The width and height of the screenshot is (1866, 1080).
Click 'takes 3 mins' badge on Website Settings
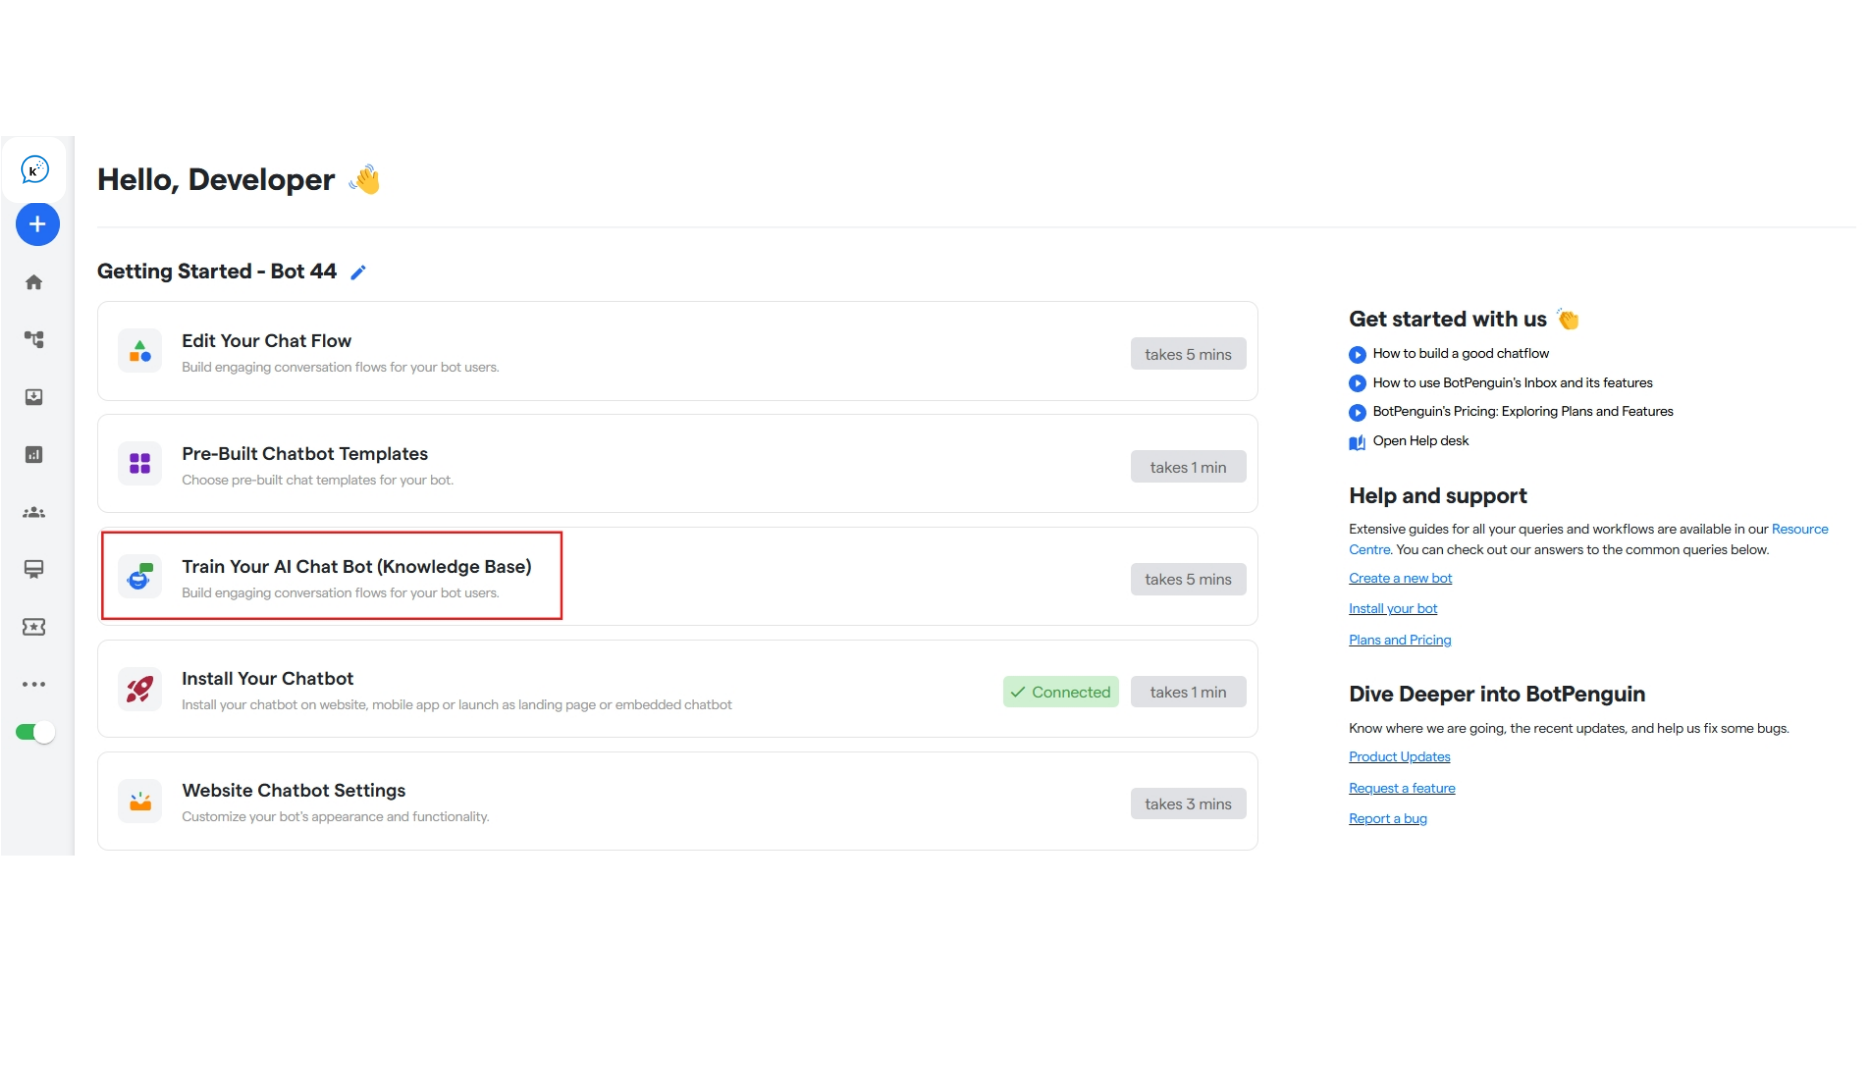[1188, 804]
